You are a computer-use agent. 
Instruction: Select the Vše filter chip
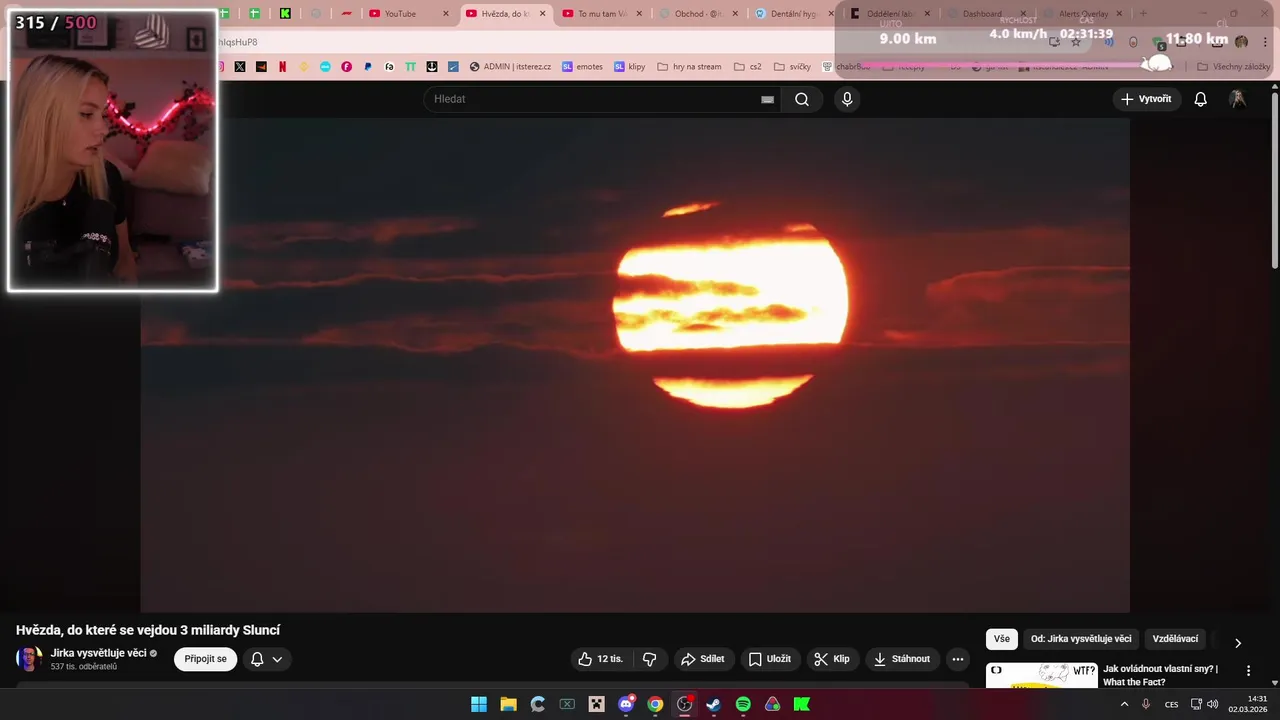(1002, 639)
